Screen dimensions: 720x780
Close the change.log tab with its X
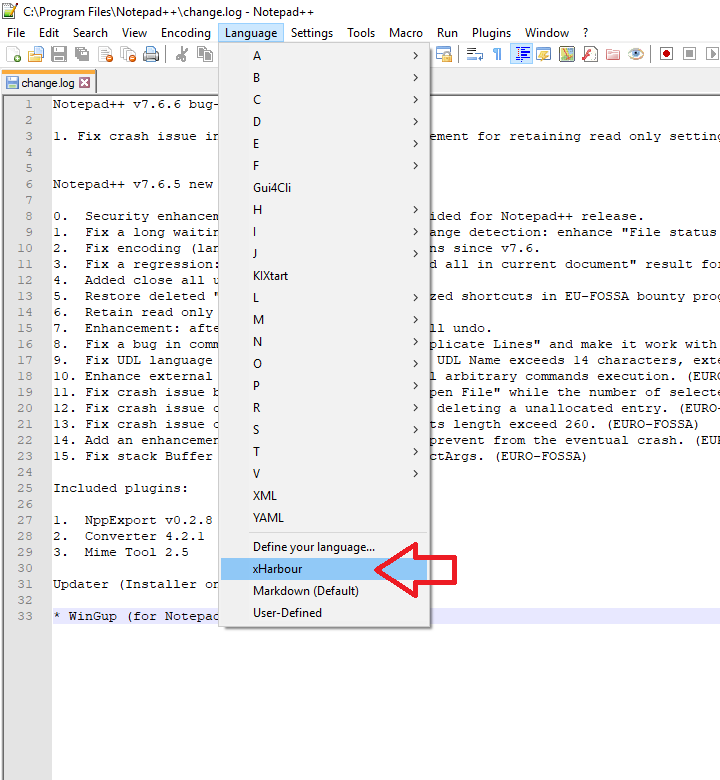point(85,83)
